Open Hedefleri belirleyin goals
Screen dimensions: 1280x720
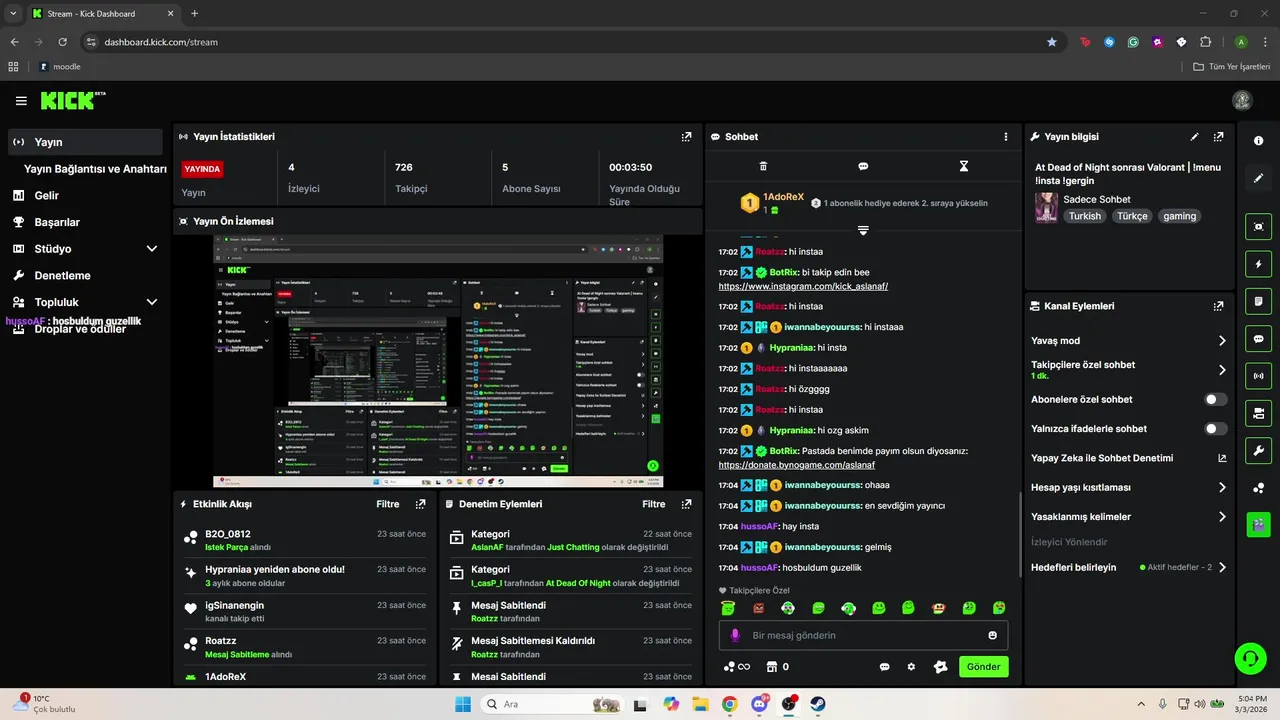pyautogui.click(x=1128, y=568)
